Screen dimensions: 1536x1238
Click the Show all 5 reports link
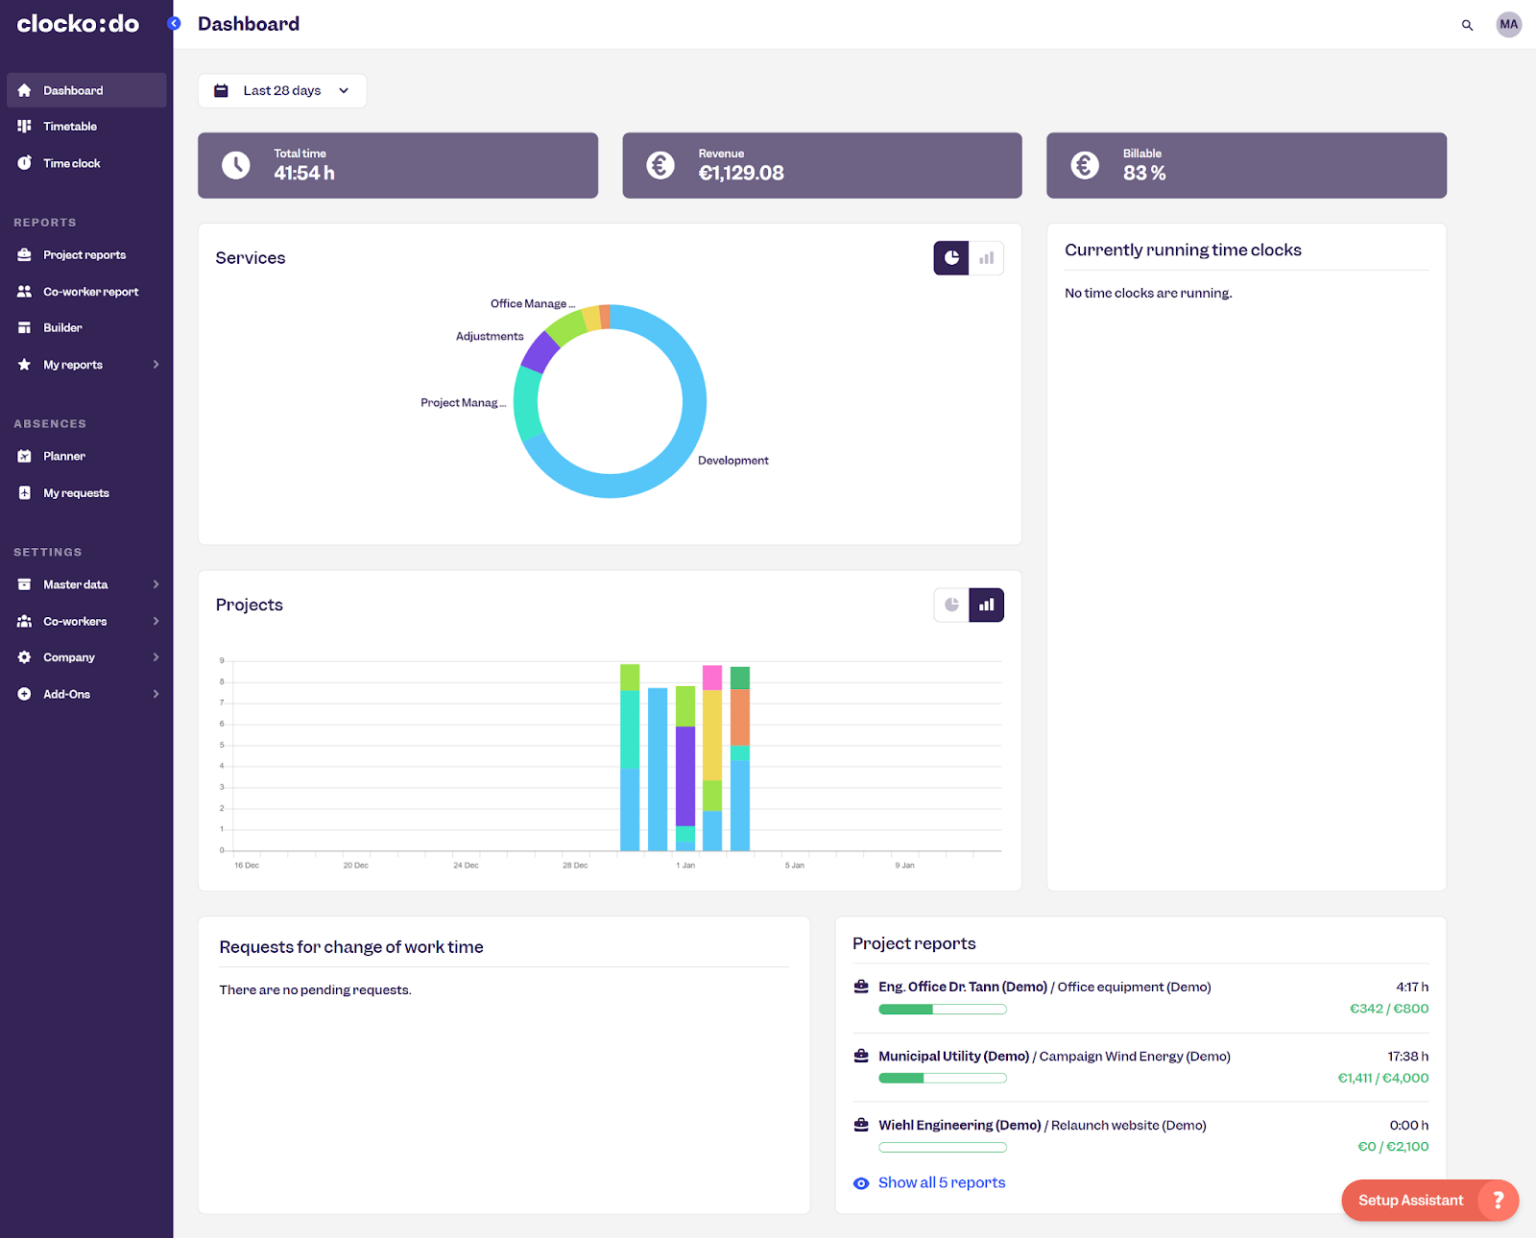(x=941, y=1182)
